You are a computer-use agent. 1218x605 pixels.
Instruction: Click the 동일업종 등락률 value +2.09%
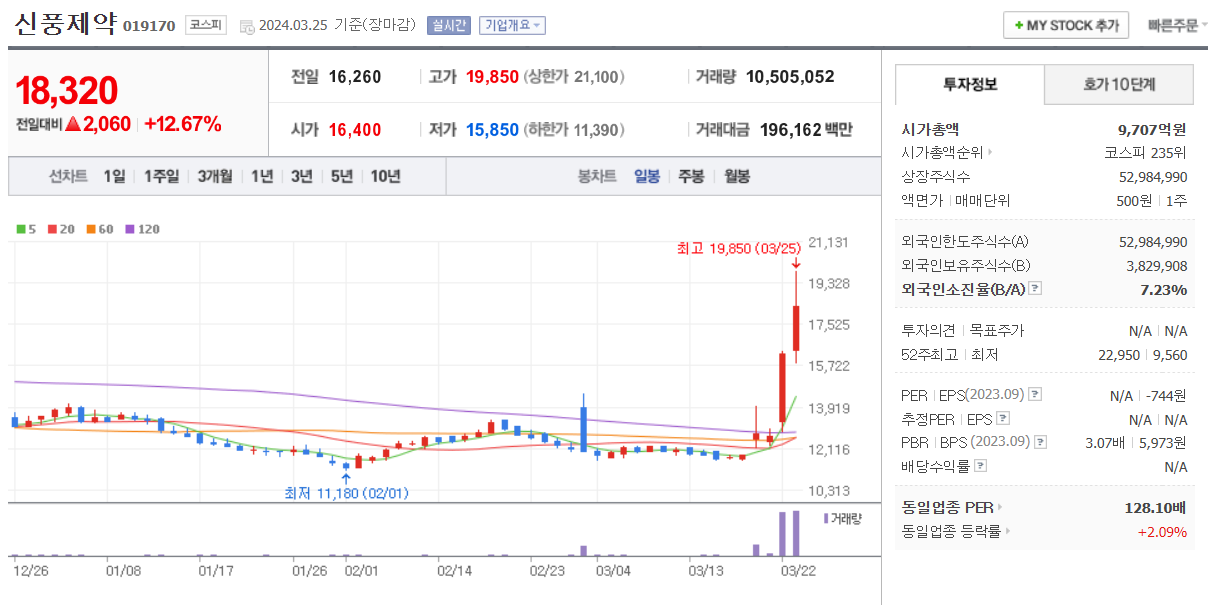[1162, 532]
